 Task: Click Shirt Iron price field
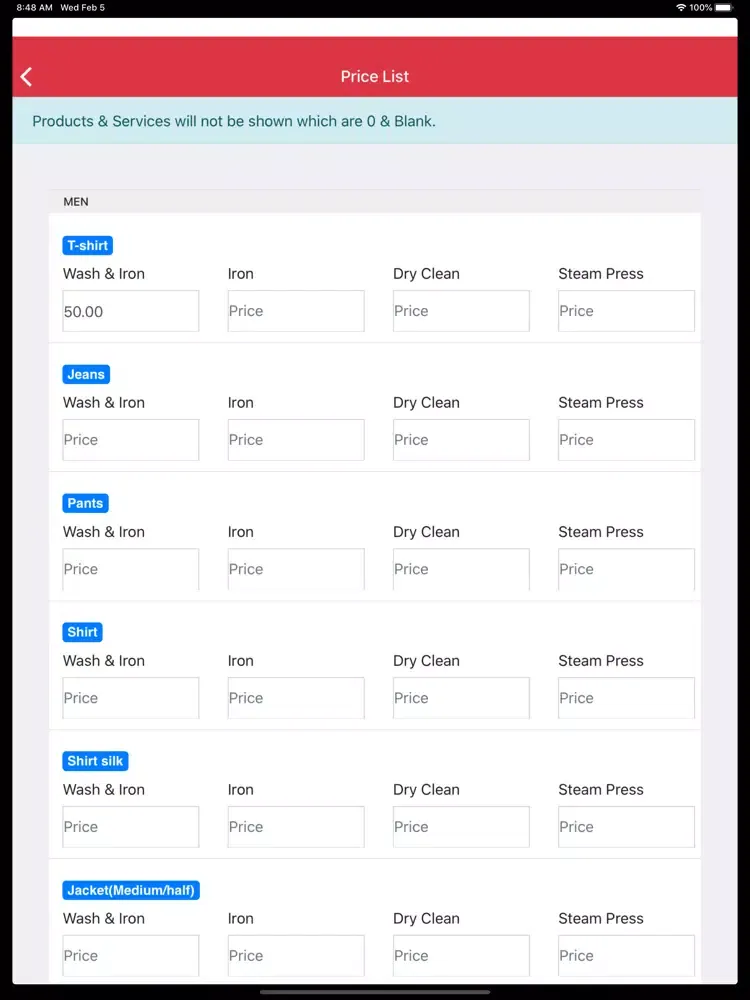click(296, 698)
